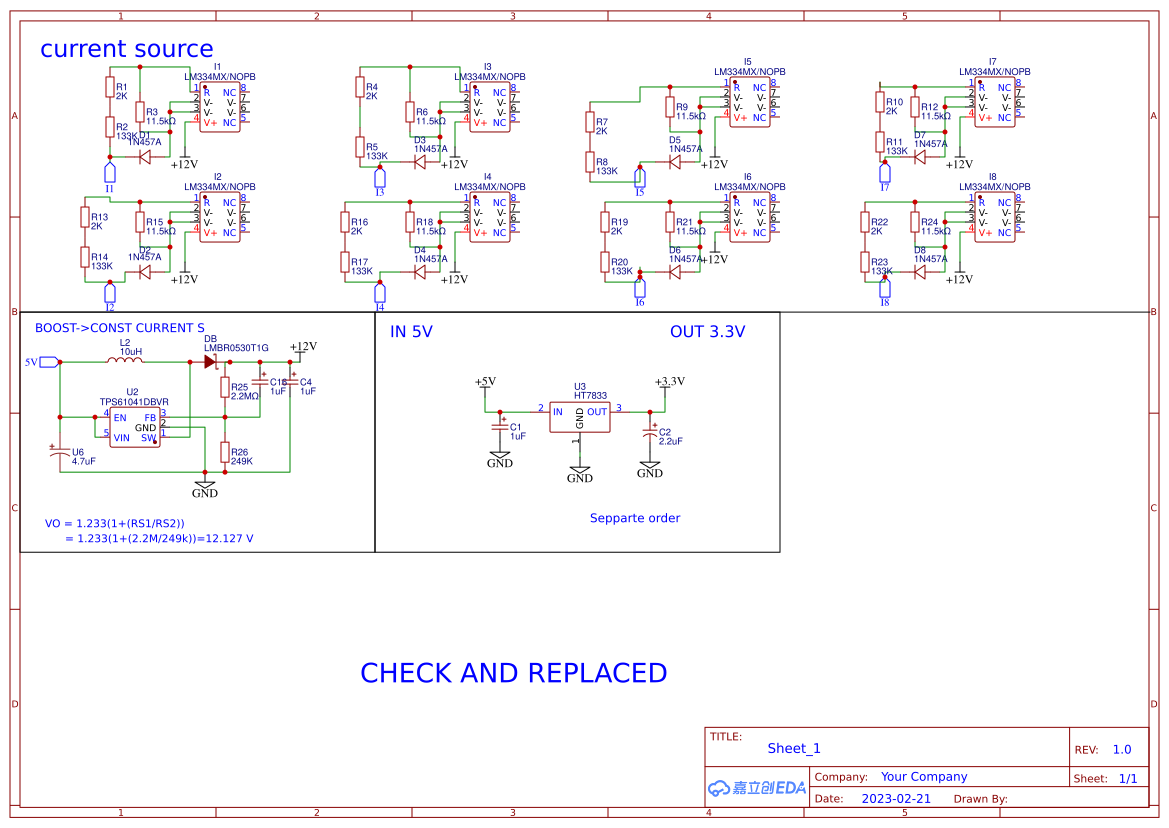Select the 10uH inductor L2 symbol
1169x828 pixels.
click(x=128, y=360)
